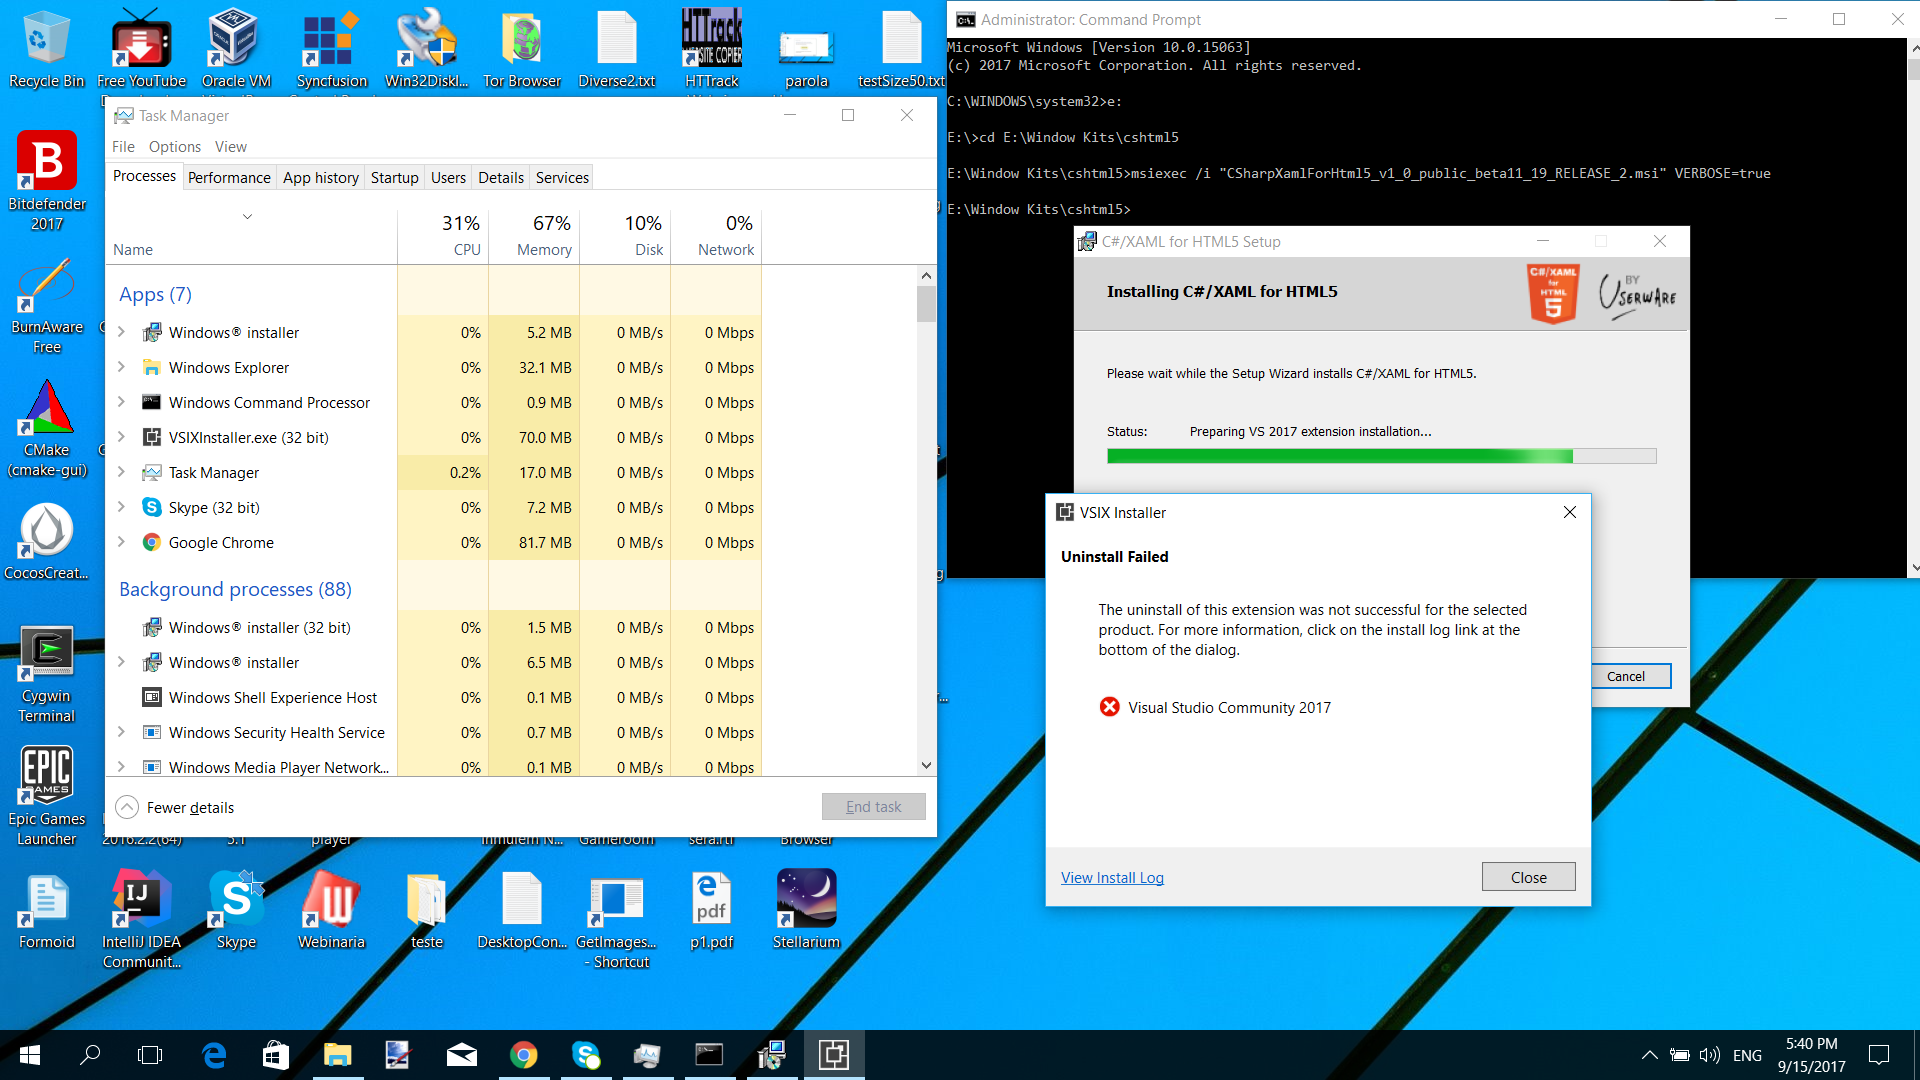
Task: Expand Task Manager process row
Action: 121,472
